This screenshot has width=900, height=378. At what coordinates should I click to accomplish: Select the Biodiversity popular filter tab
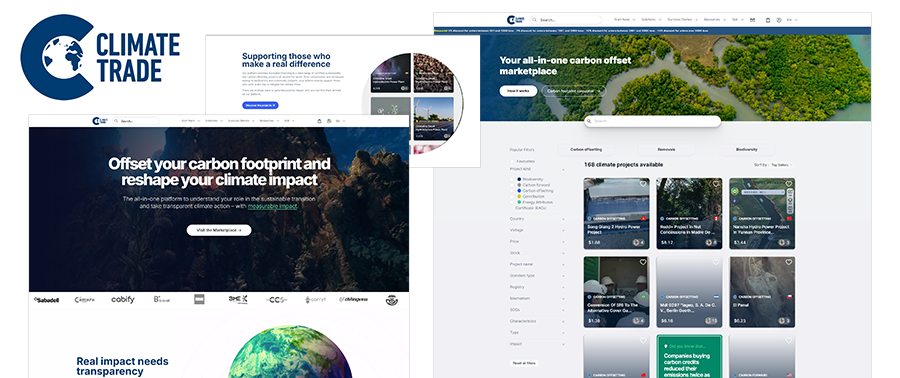pyautogui.click(x=746, y=149)
